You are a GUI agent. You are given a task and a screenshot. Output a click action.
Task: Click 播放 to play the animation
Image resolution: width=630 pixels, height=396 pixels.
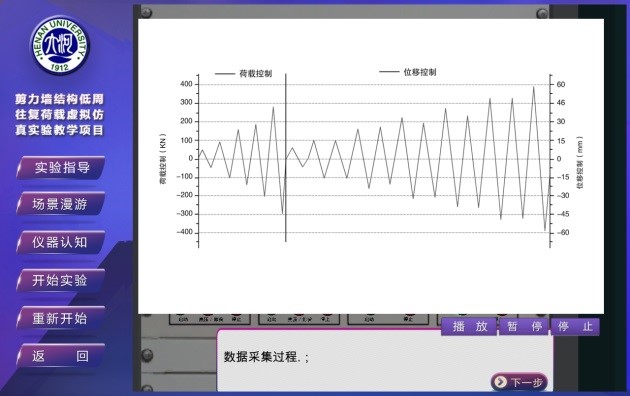coord(469,327)
